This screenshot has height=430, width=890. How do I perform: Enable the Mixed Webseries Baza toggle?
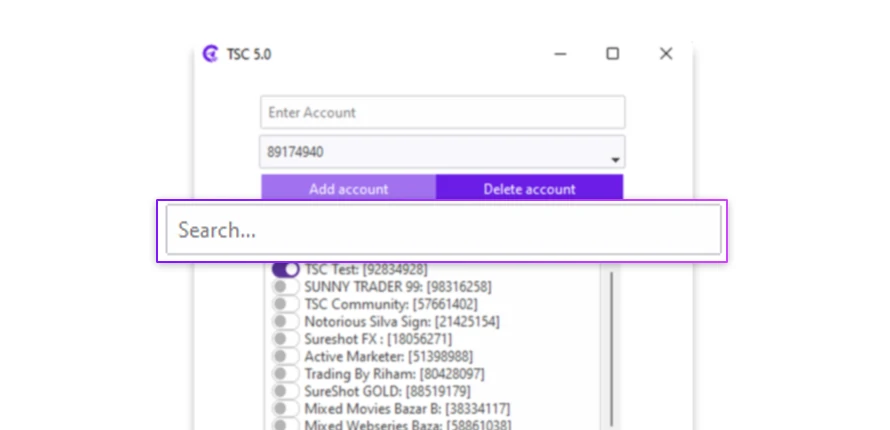(286, 424)
